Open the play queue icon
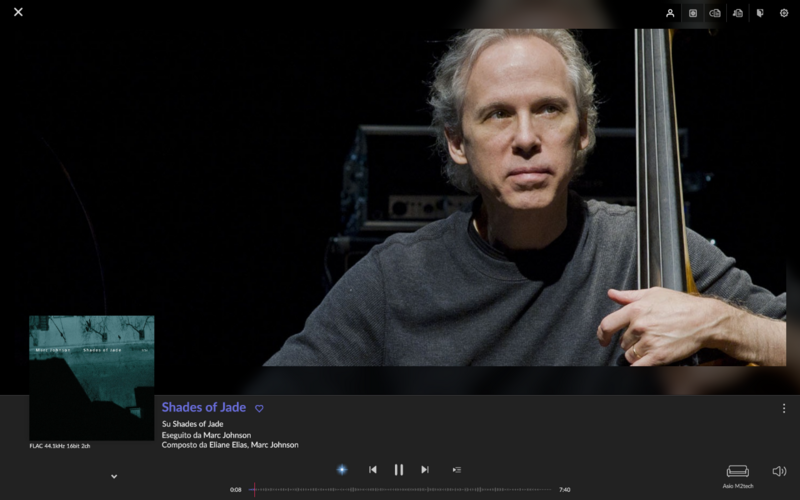The width and height of the screenshot is (800, 500). tap(457, 470)
